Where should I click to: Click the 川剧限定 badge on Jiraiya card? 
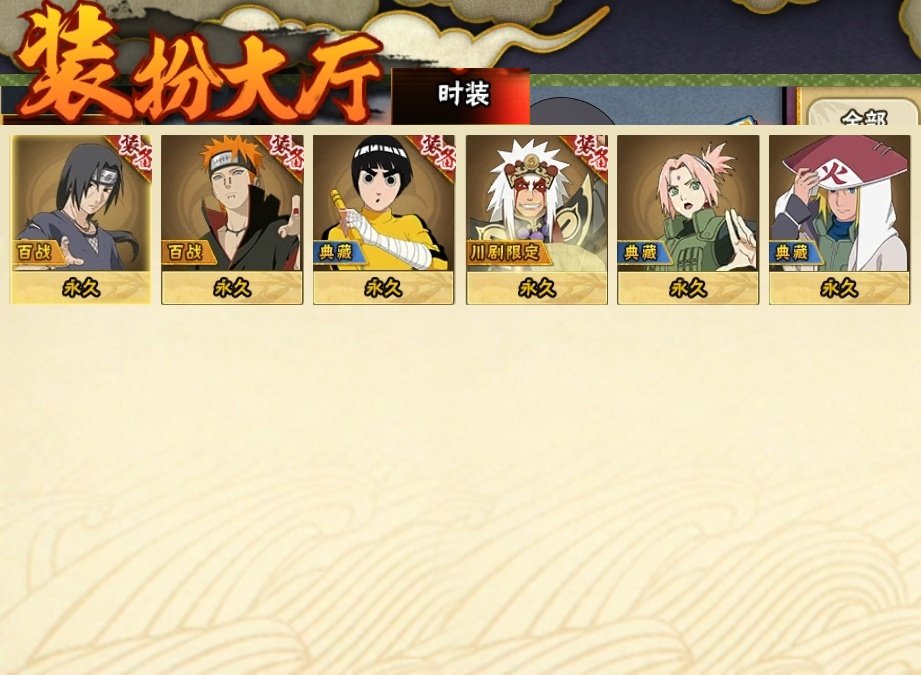click(x=507, y=253)
